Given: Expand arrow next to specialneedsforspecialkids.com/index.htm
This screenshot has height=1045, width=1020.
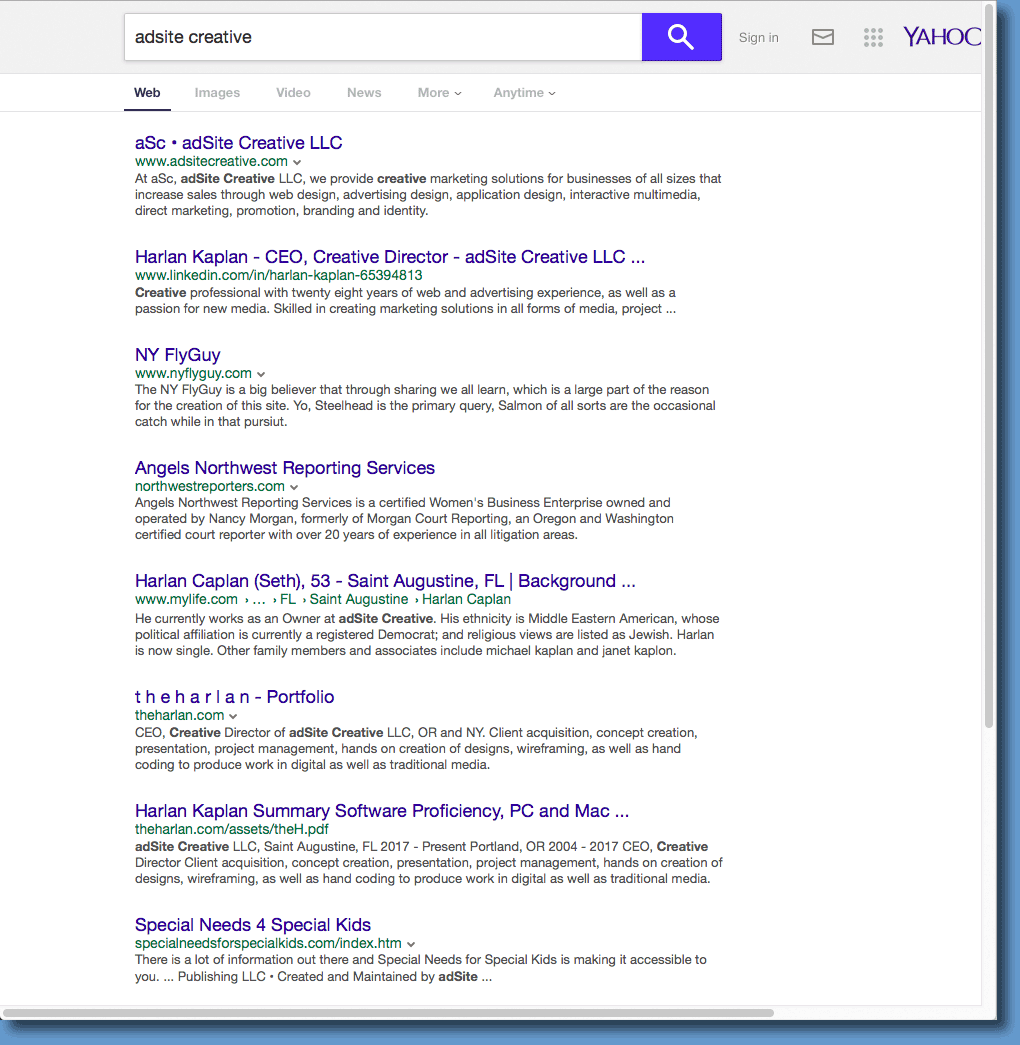Looking at the screenshot, I should pyautogui.click(x=411, y=944).
